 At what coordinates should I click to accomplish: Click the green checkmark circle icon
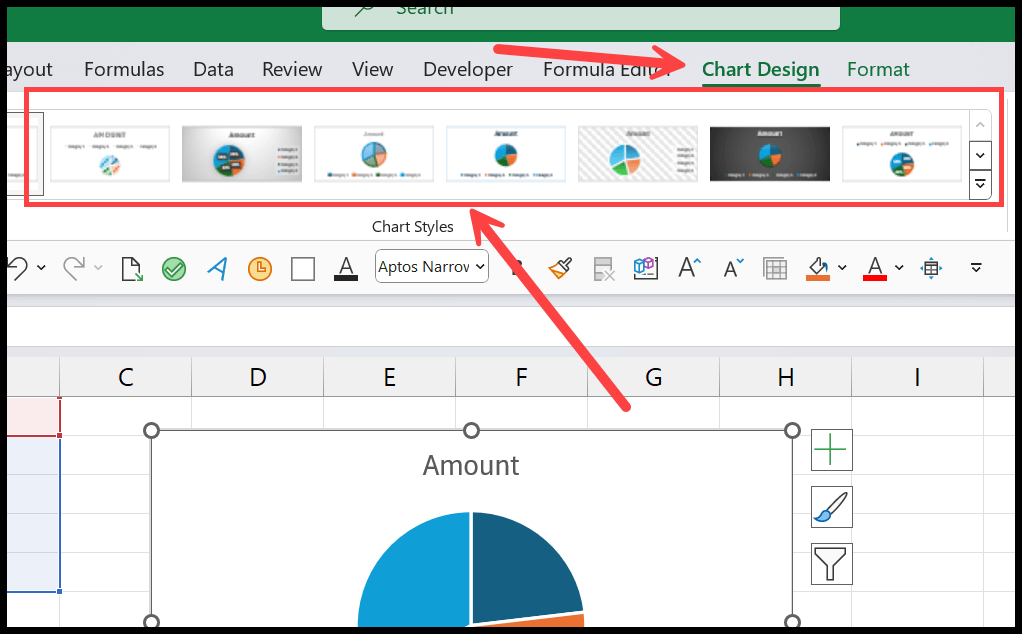pos(174,268)
